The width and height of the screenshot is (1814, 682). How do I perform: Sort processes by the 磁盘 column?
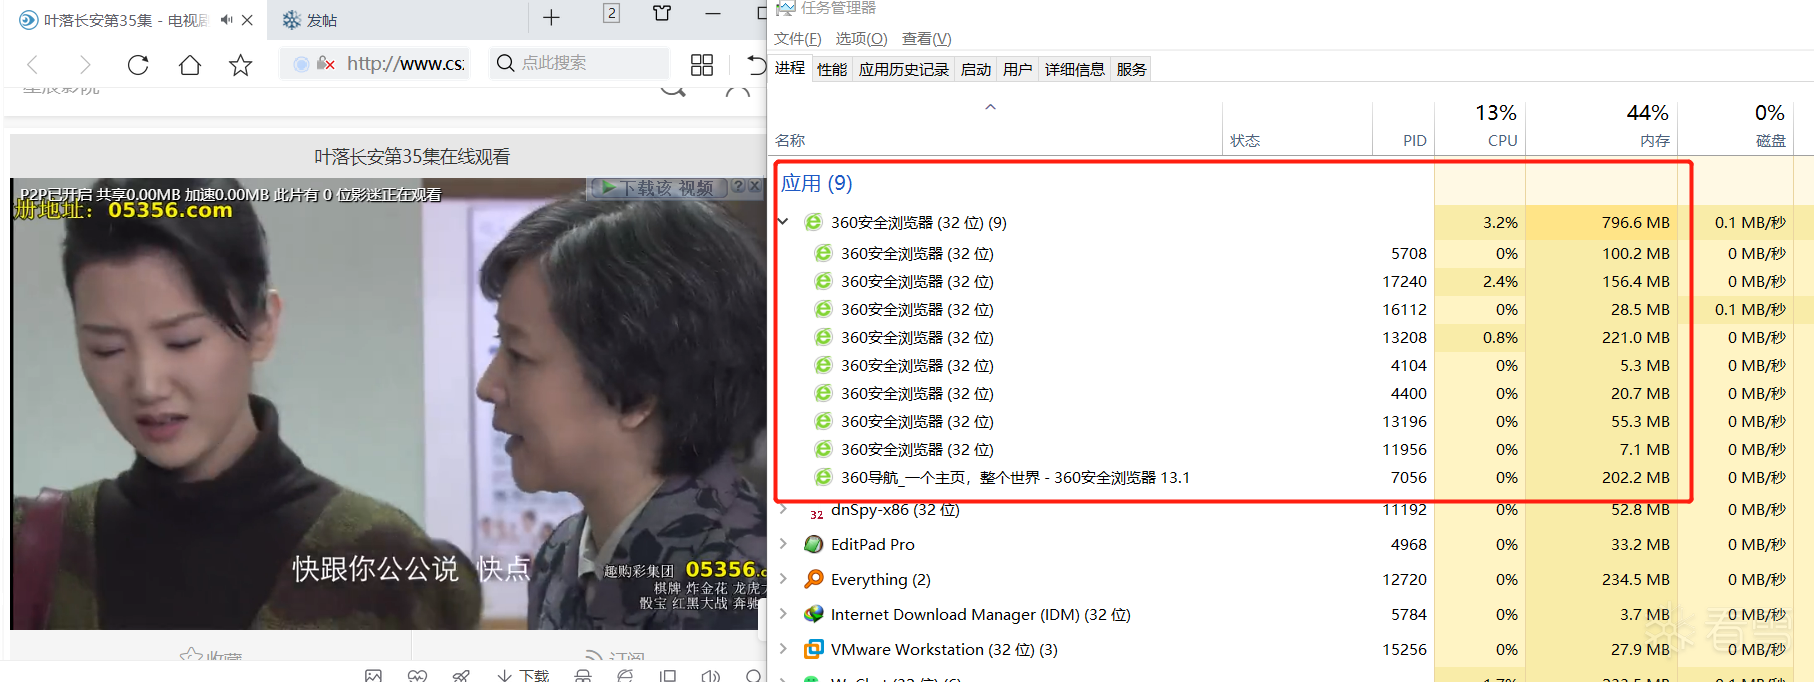coord(1736,127)
